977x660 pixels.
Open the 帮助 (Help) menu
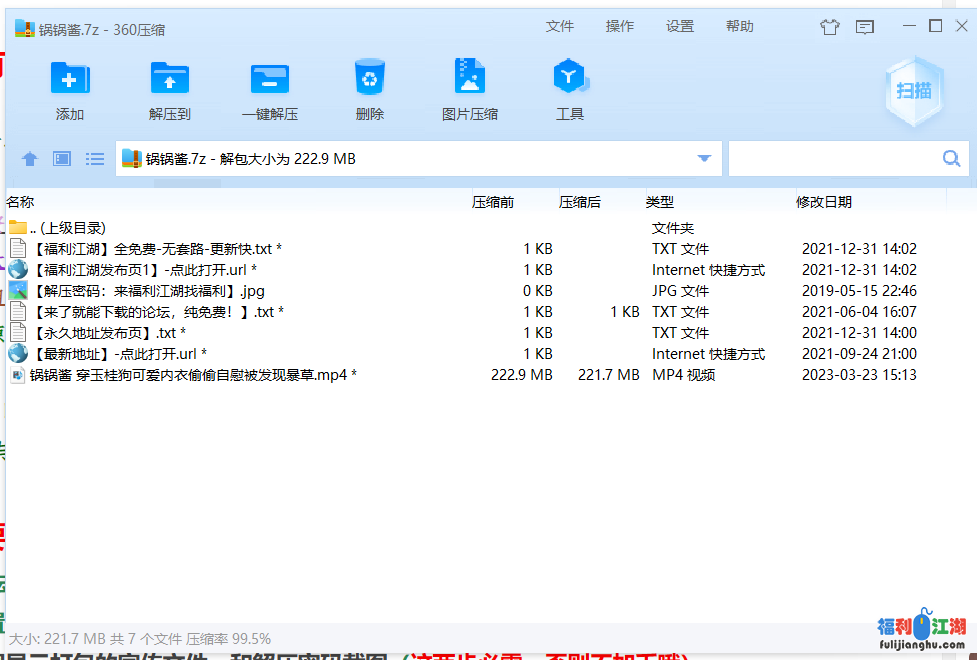(740, 27)
